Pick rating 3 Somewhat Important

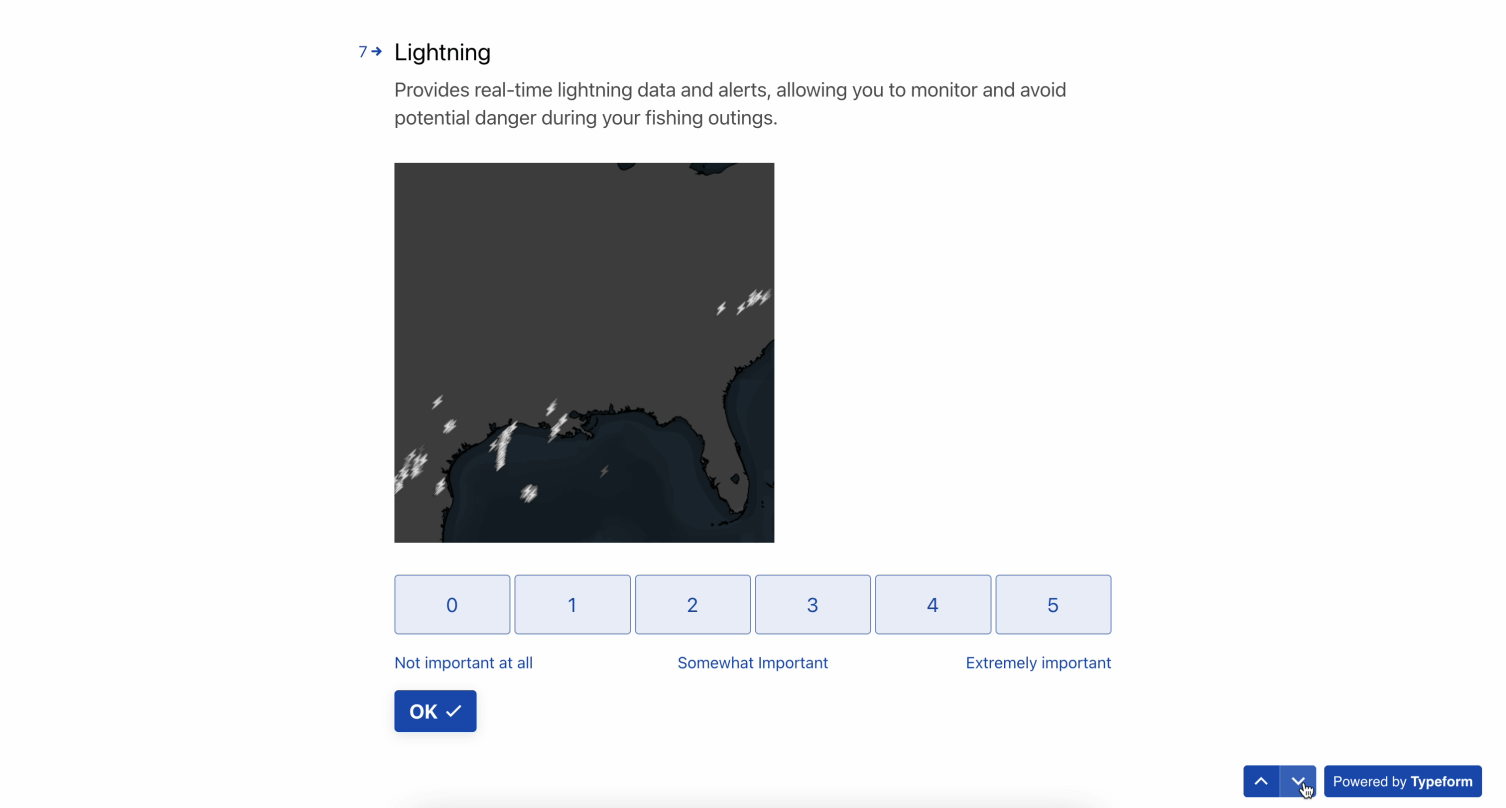click(x=812, y=604)
